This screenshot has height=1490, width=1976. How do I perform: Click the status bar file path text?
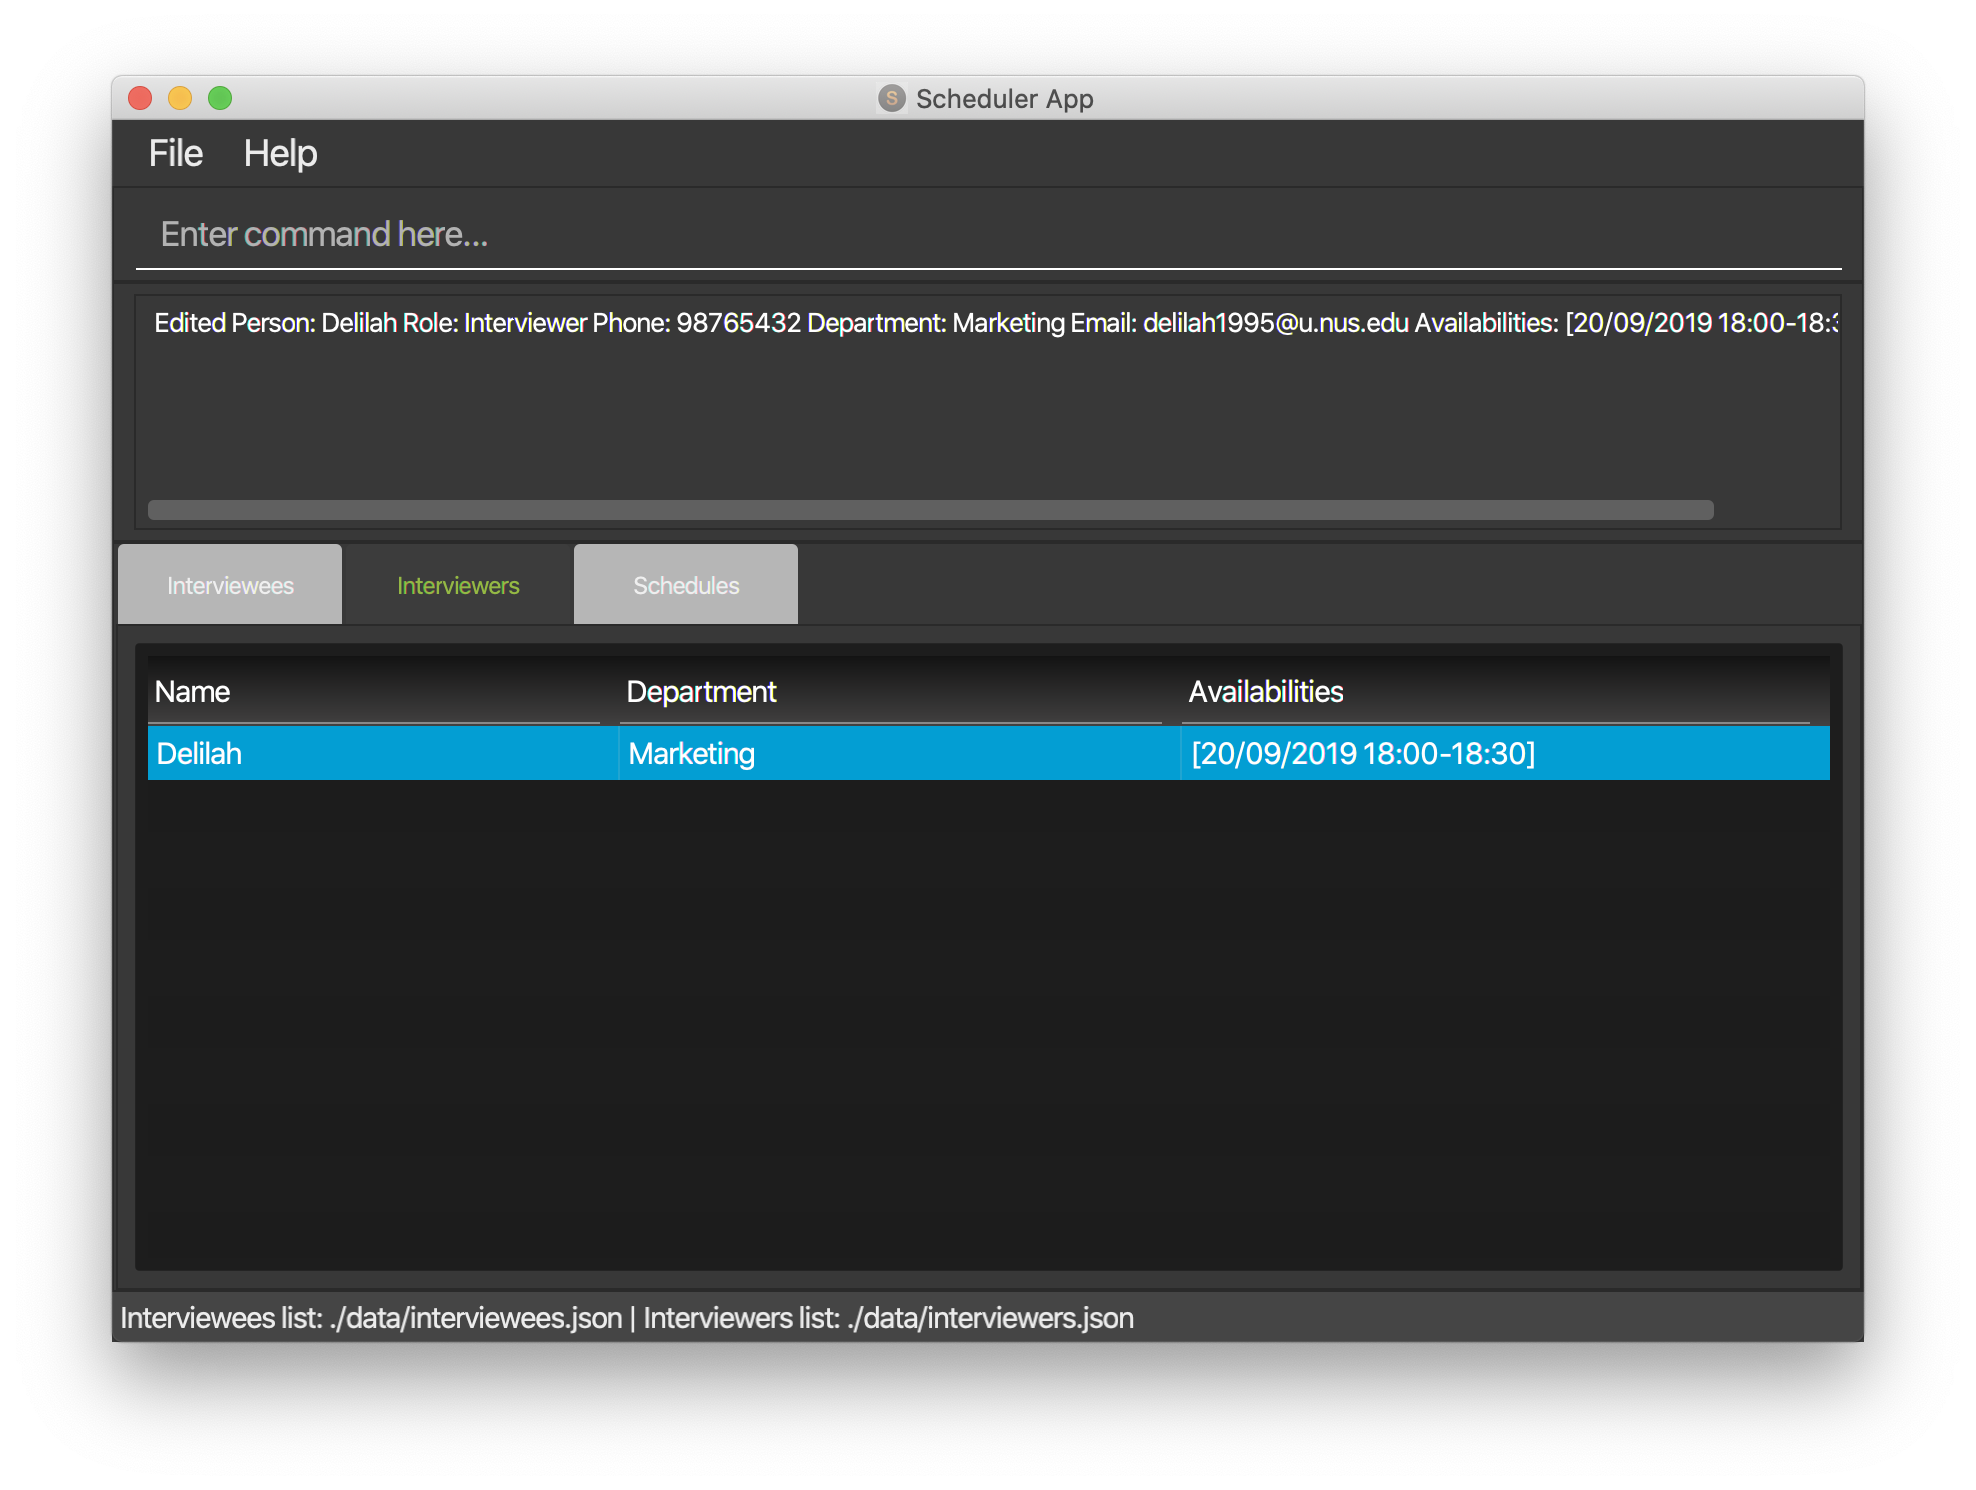tap(627, 1318)
